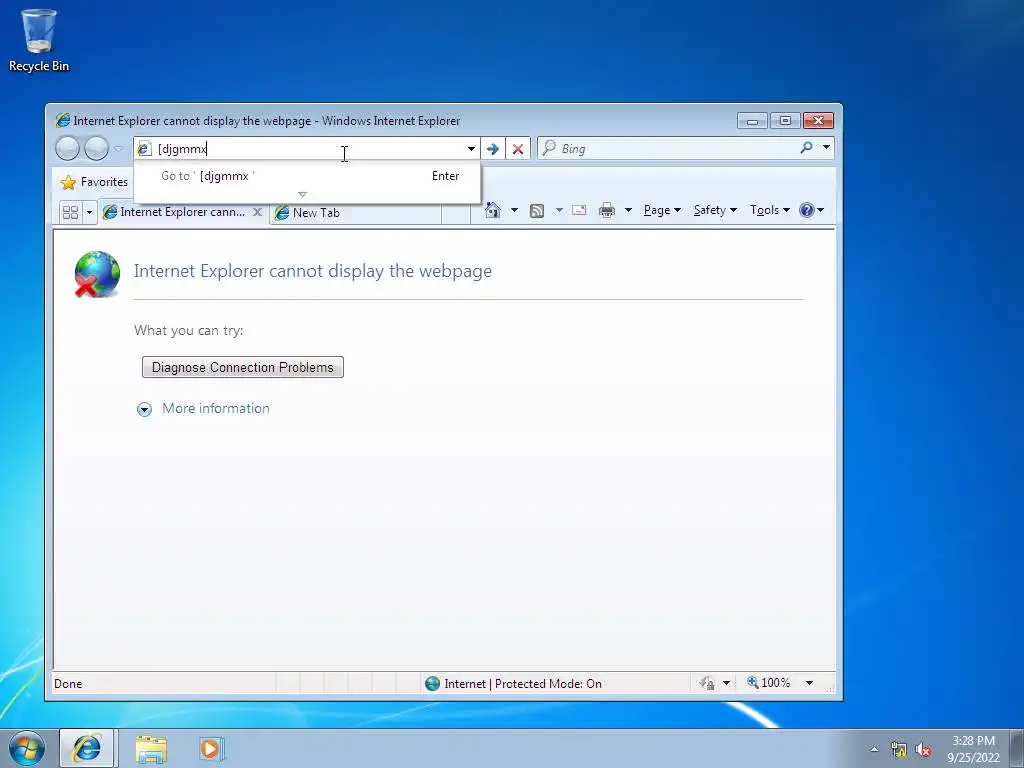The width and height of the screenshot is (1024, 768).
Task: Open the Page menu
Action: 662,210
